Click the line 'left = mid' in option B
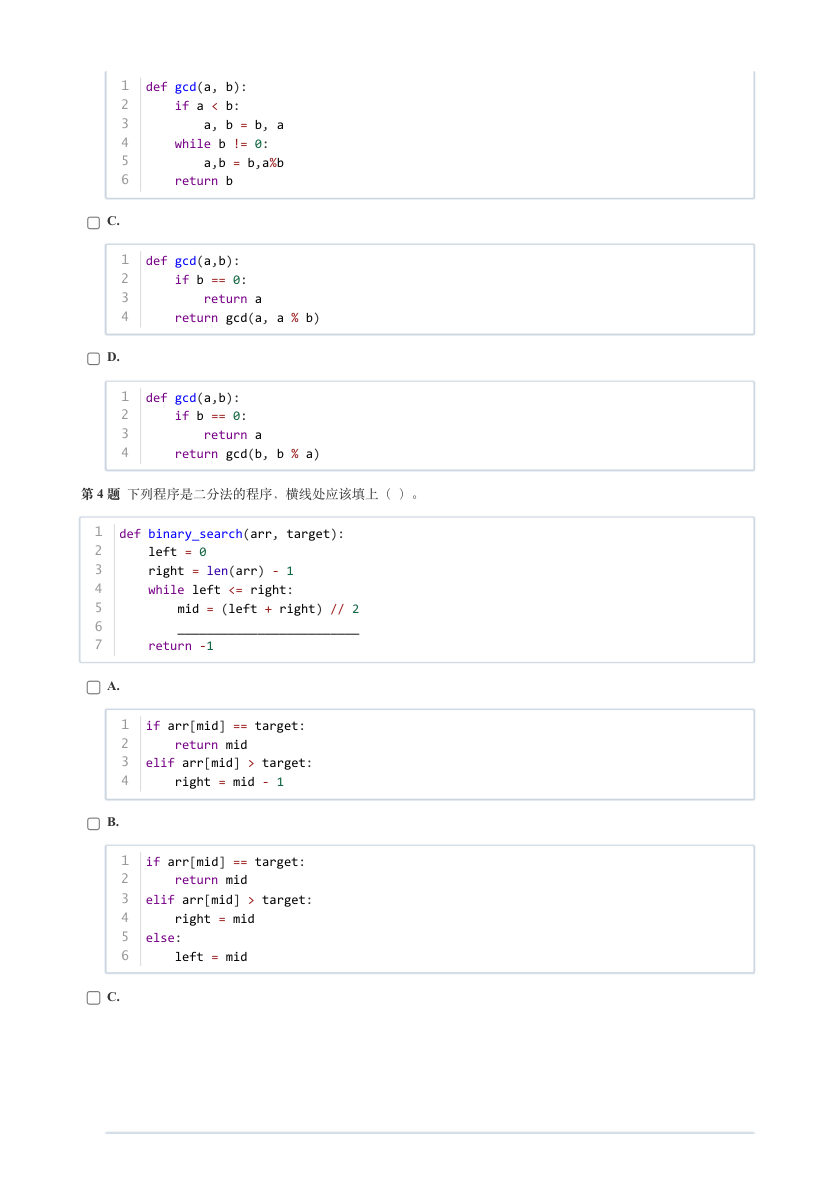This screenshot has width=835, height=1181. 211,957
